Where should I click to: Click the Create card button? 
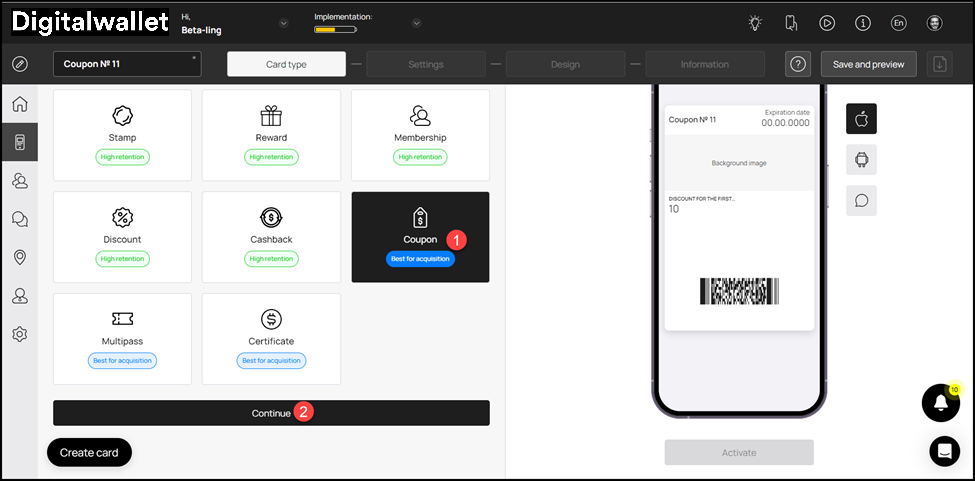click(x=89, y=452)
